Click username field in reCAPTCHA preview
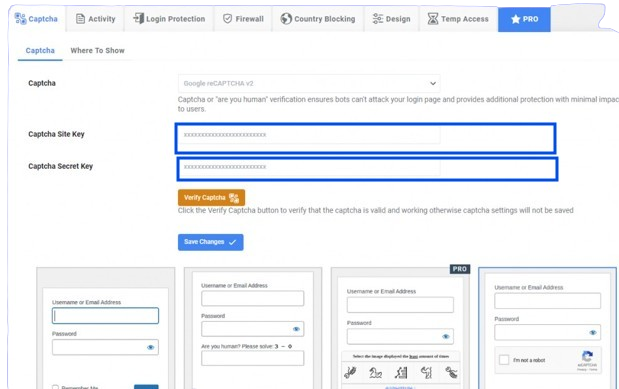Viewport: 619px width, 389px height. [x=548, y=301]
